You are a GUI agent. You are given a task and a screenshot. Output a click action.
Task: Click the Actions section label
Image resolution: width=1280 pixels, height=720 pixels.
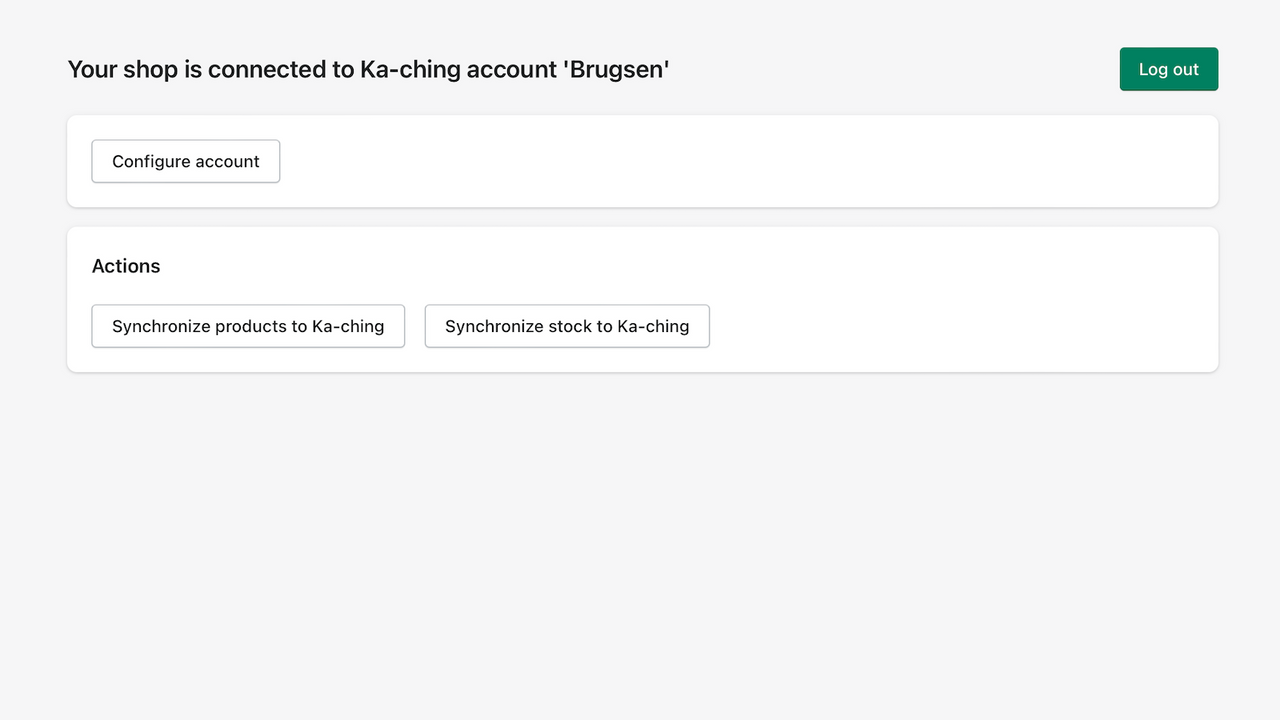tap(126, 266)
